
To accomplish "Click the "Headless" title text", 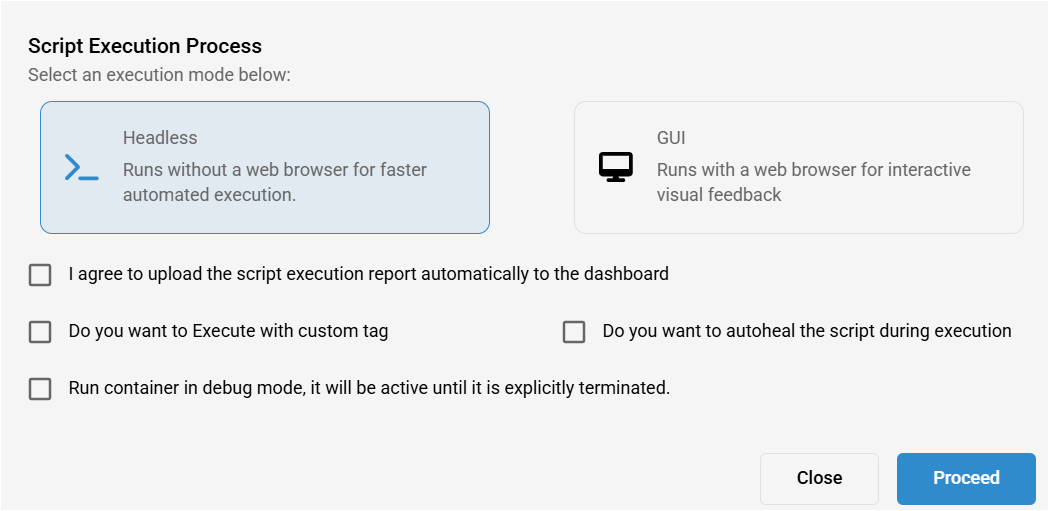I will tap(160, 138).
